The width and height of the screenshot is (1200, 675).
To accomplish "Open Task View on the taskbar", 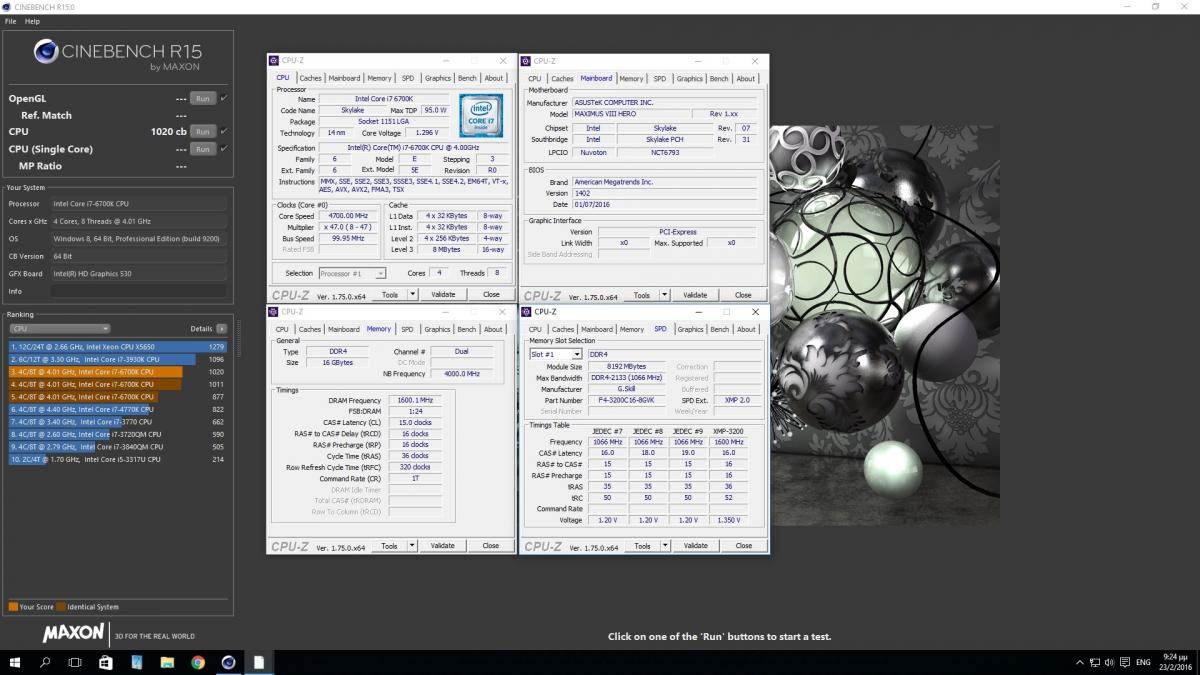I will [x=75, y=662].
